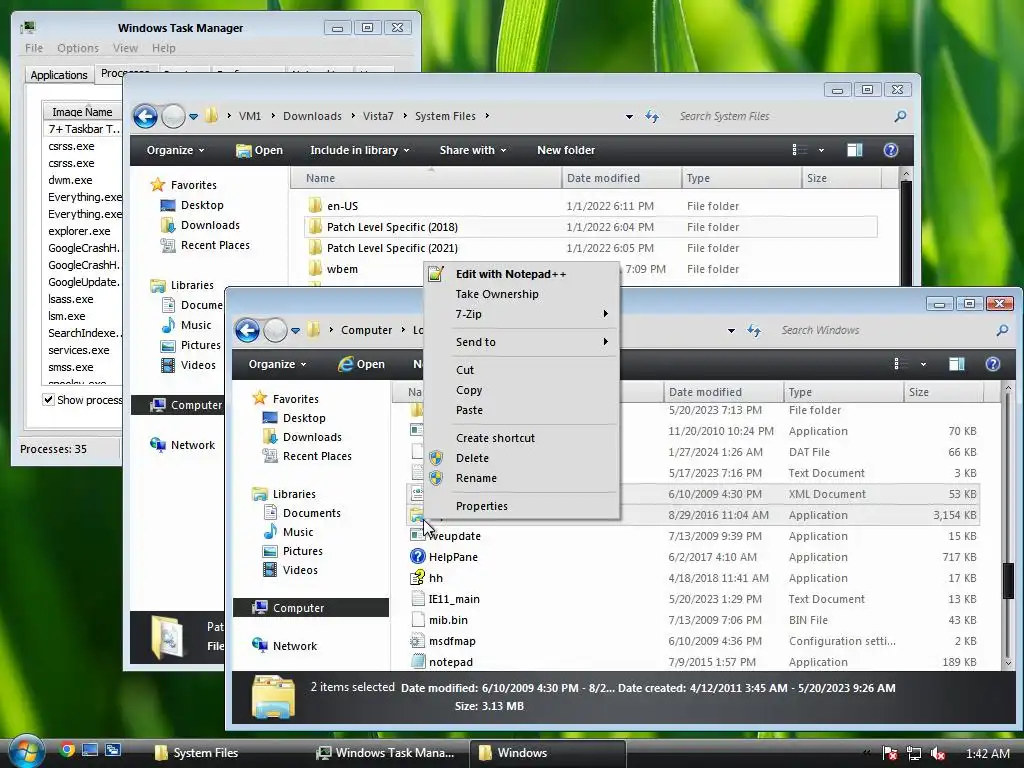1024x768 pixels.
Task: Open Send to submenu
Action: point(521,342)
